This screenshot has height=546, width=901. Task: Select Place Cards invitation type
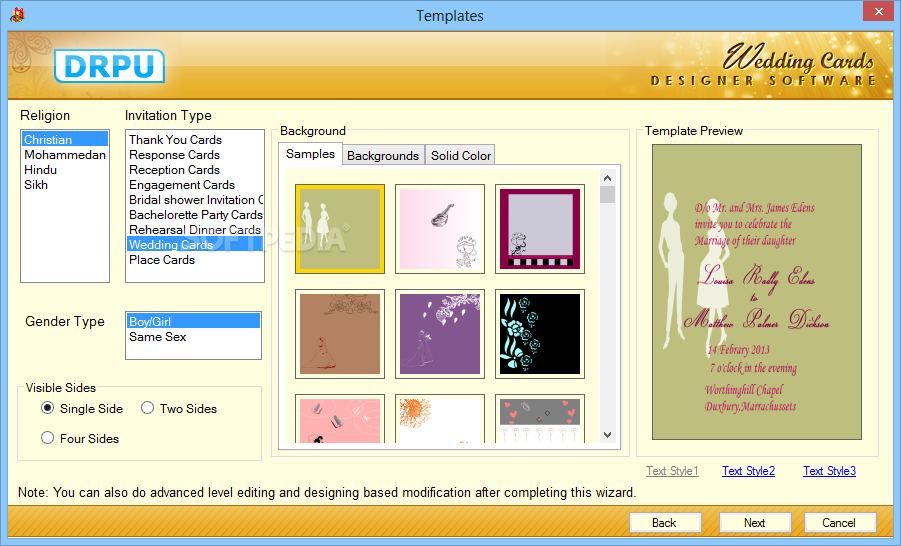195,259
